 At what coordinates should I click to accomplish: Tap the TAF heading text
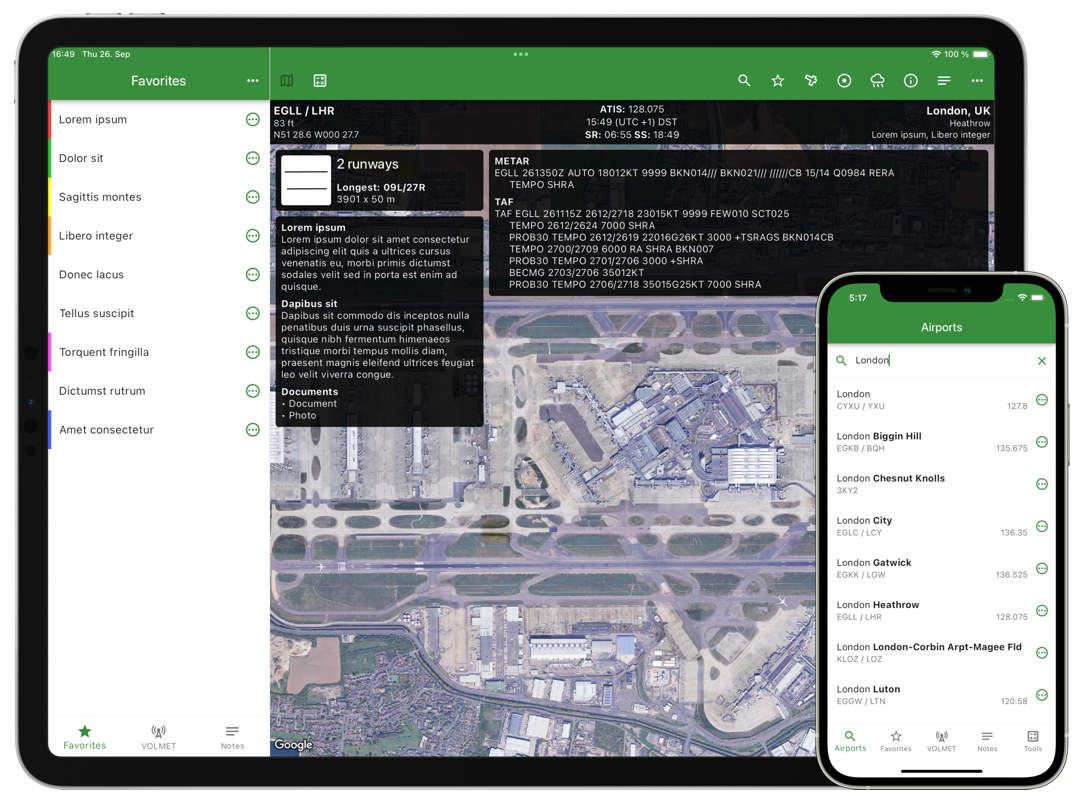[x=504, y=202]
